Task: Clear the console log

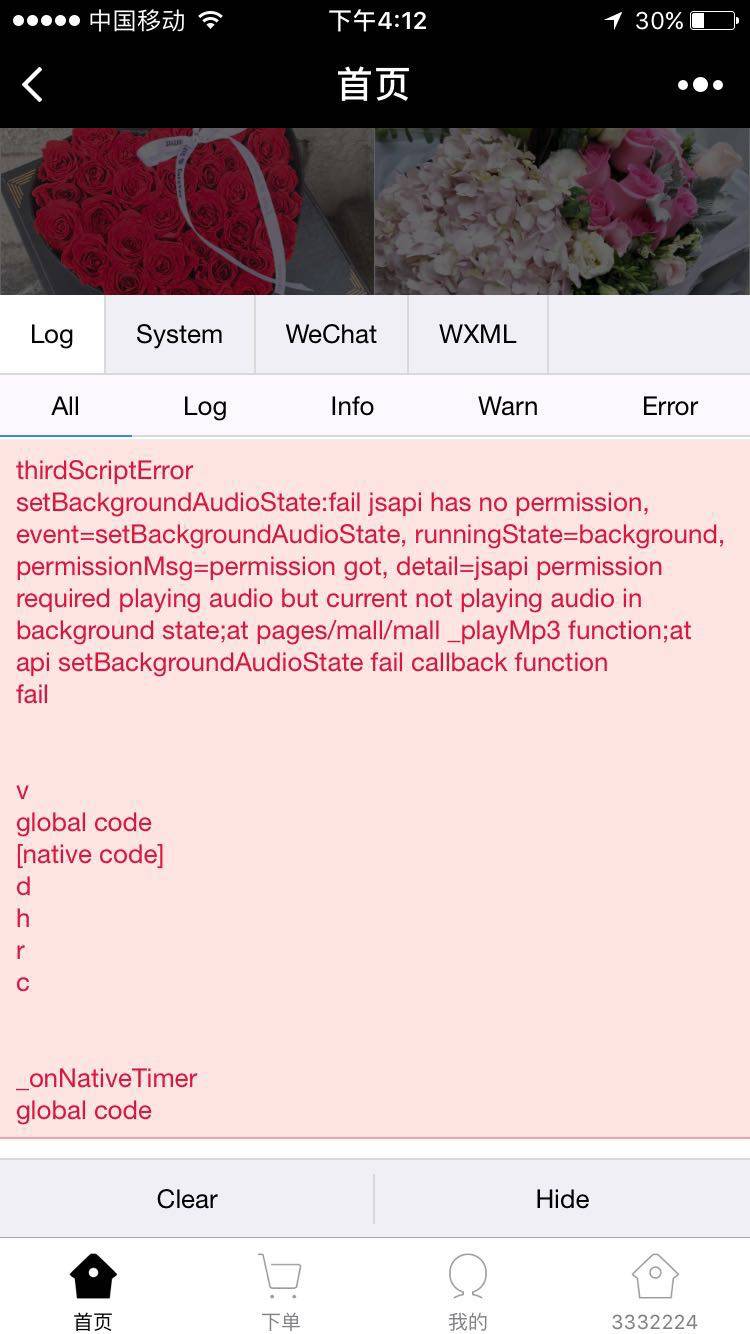Action: 187,1199
